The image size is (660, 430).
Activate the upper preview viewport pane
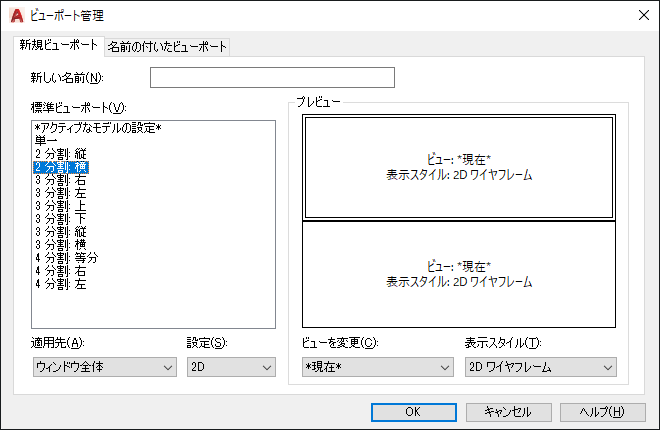pos(459,167)
